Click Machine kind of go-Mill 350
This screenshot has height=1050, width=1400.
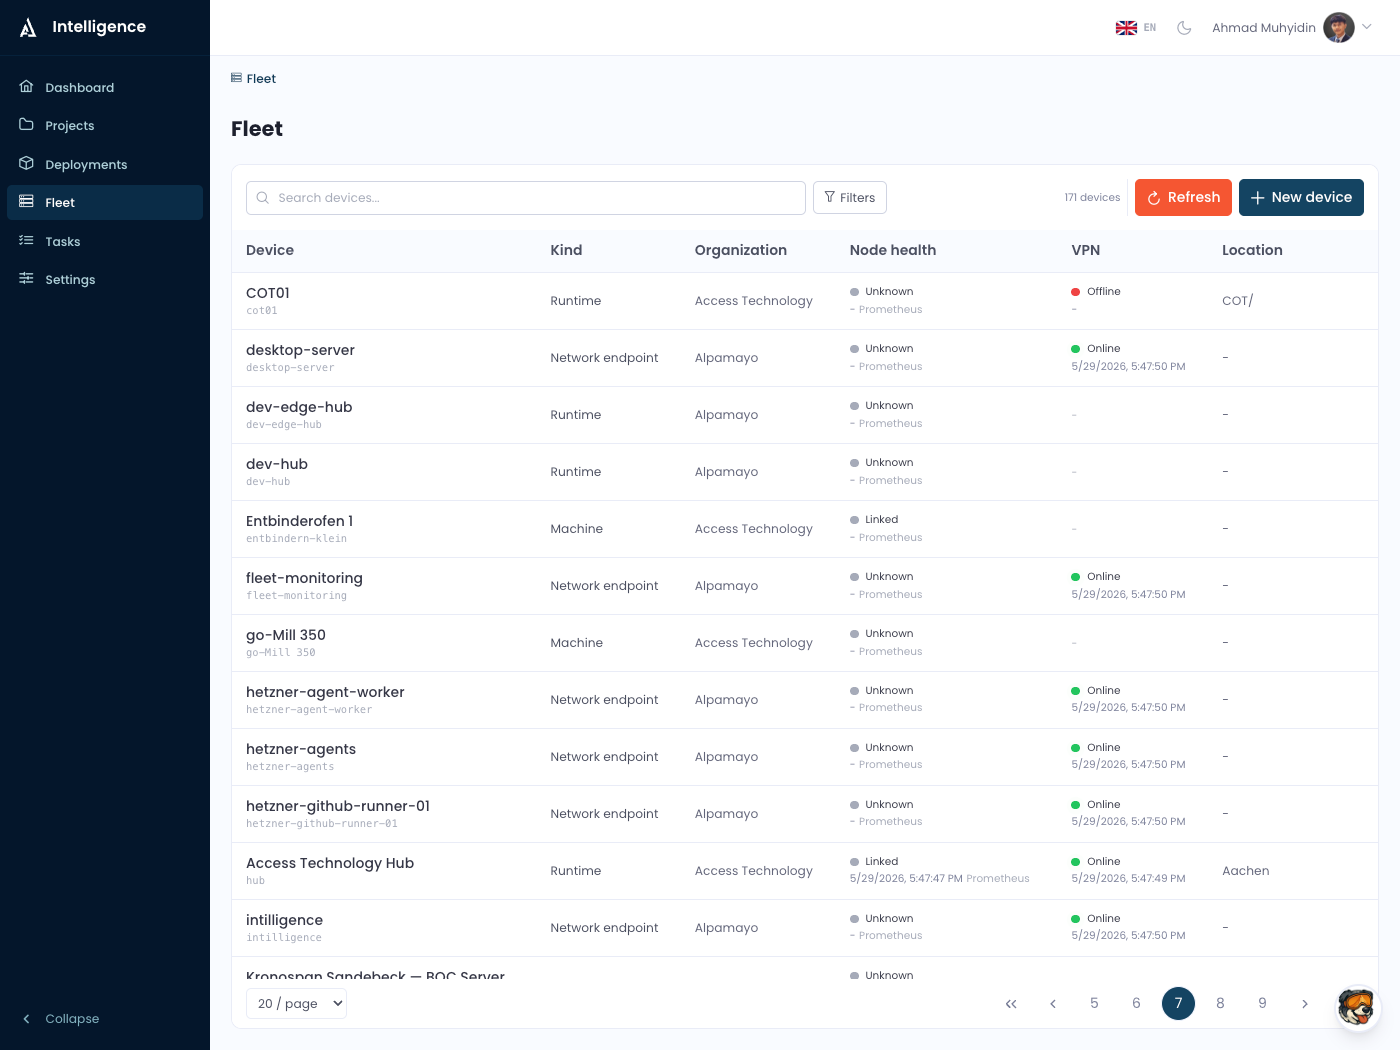[577, 643]
